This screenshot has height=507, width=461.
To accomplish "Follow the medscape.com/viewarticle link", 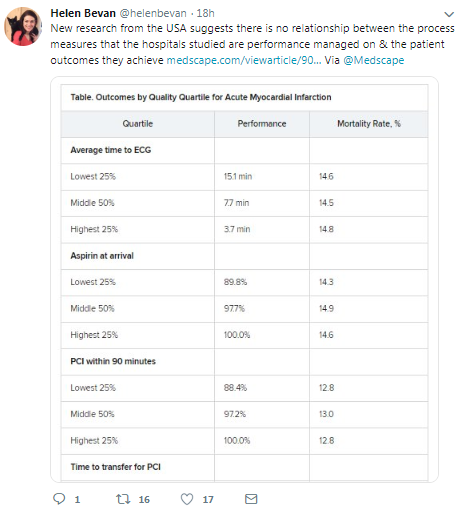I will pyautogui.click(x=244, y=60).
